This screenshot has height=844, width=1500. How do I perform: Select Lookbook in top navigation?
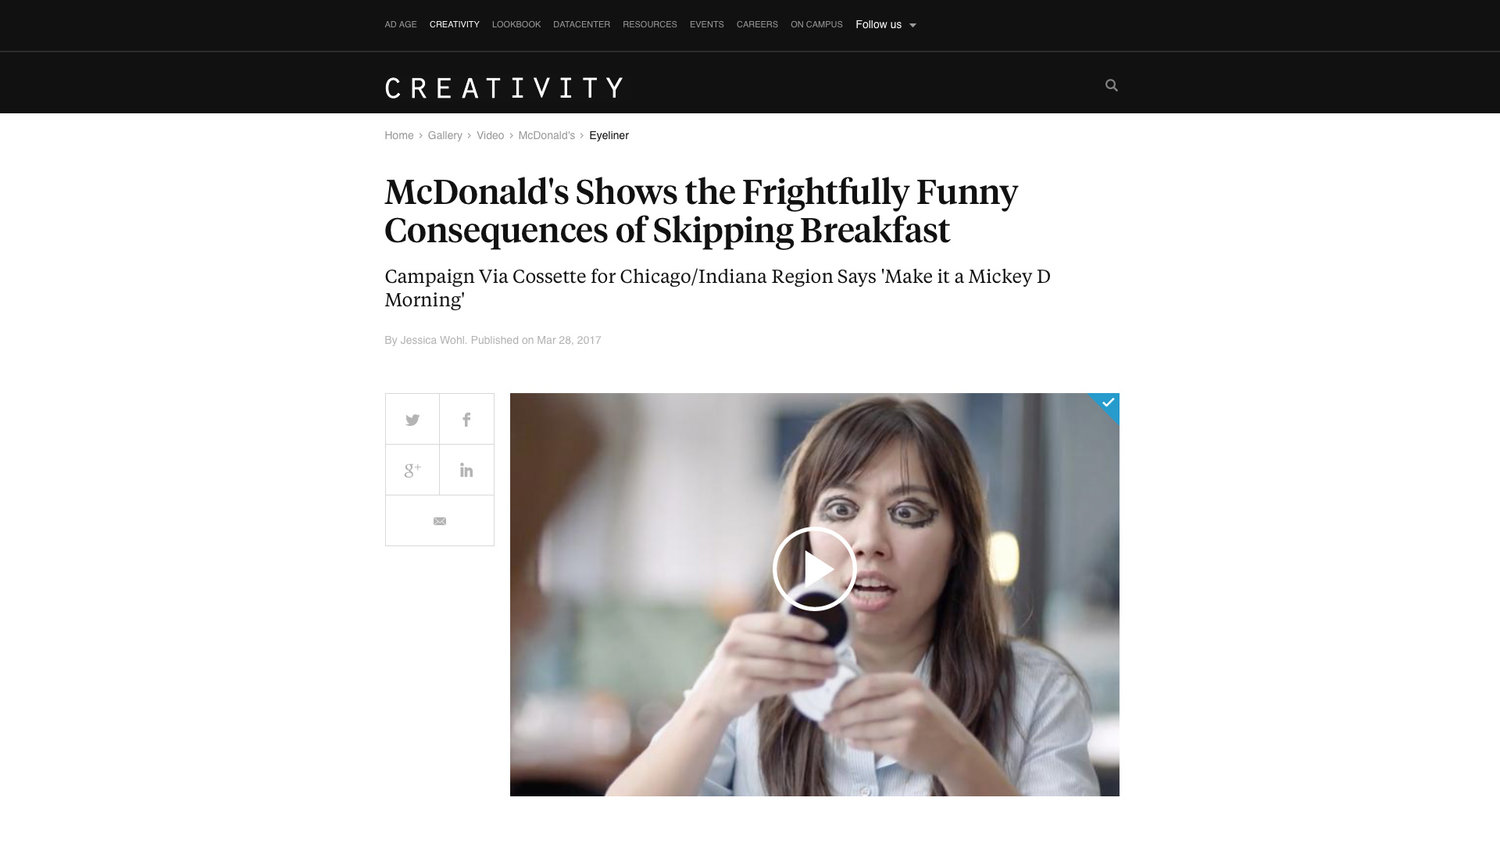click(x=516, y=25)
